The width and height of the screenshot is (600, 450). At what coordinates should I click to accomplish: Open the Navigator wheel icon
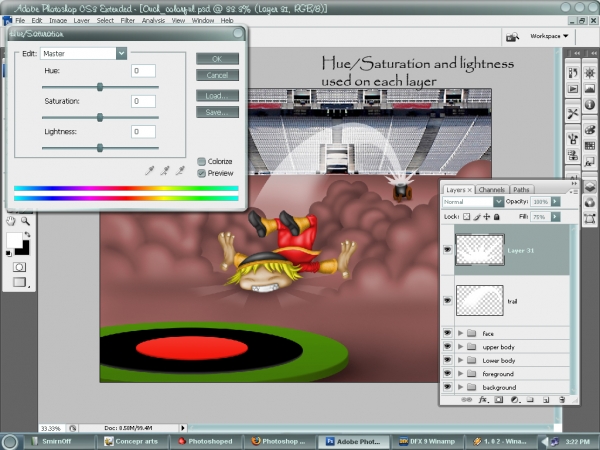click(590, 73)
